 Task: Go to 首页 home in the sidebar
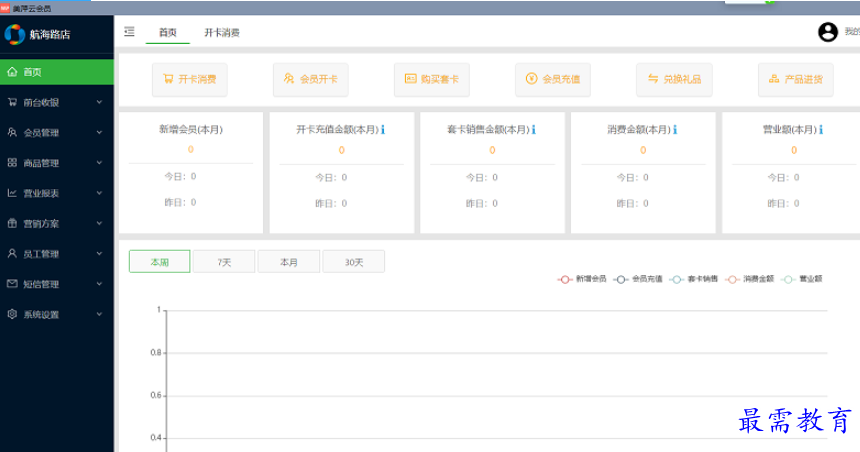pos(57,72)
